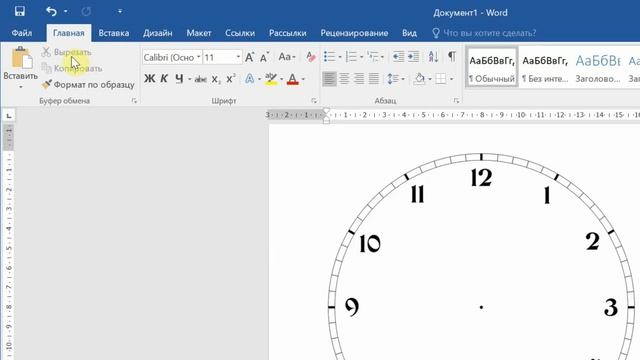Viewport: 640px width, 360px height.
Task: Click the Redo (repeat) icon
Action: click(86, 11)
